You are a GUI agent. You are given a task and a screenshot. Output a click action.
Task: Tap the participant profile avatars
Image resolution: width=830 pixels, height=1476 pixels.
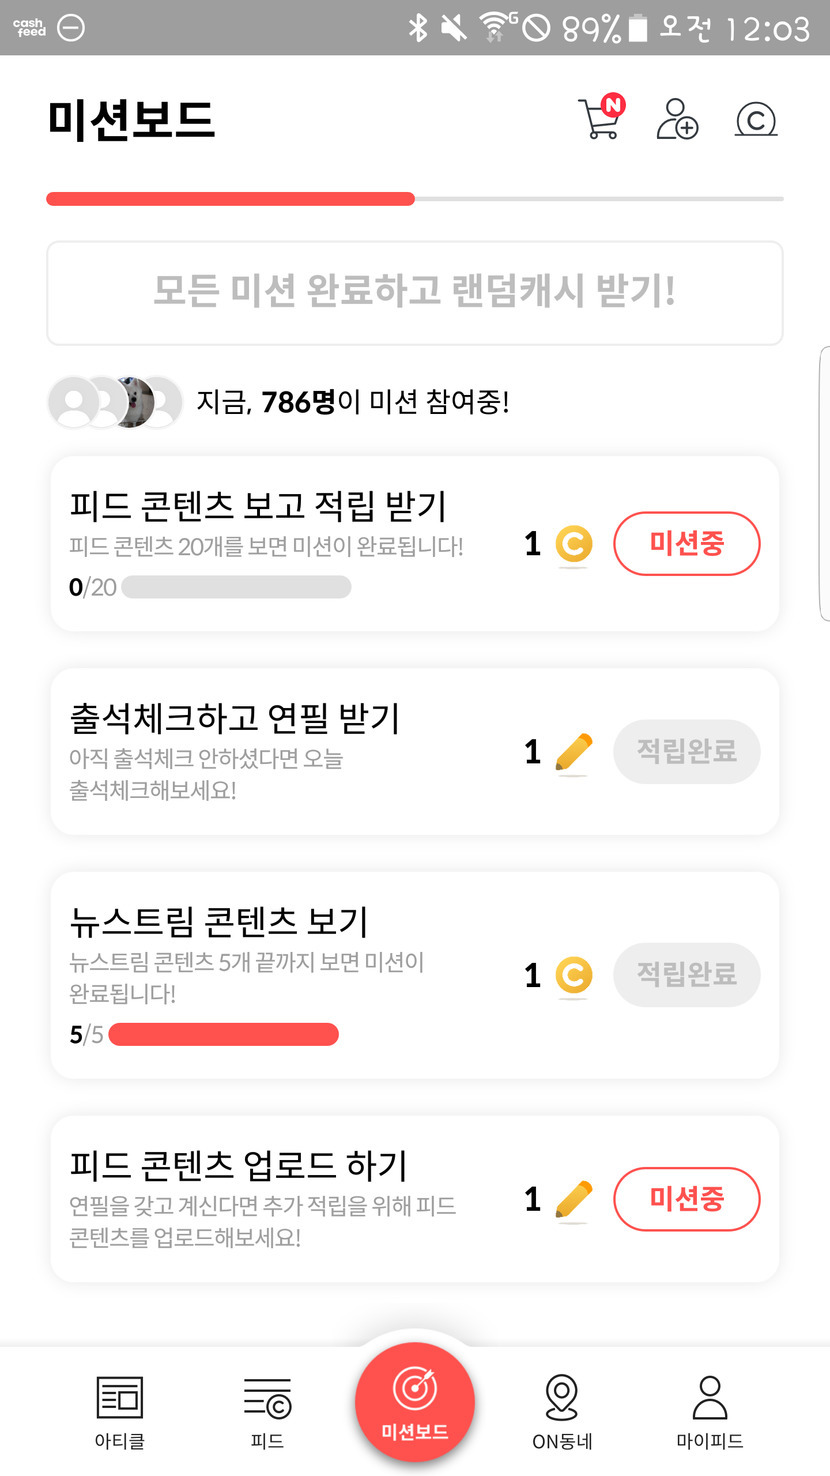(115, 403)
